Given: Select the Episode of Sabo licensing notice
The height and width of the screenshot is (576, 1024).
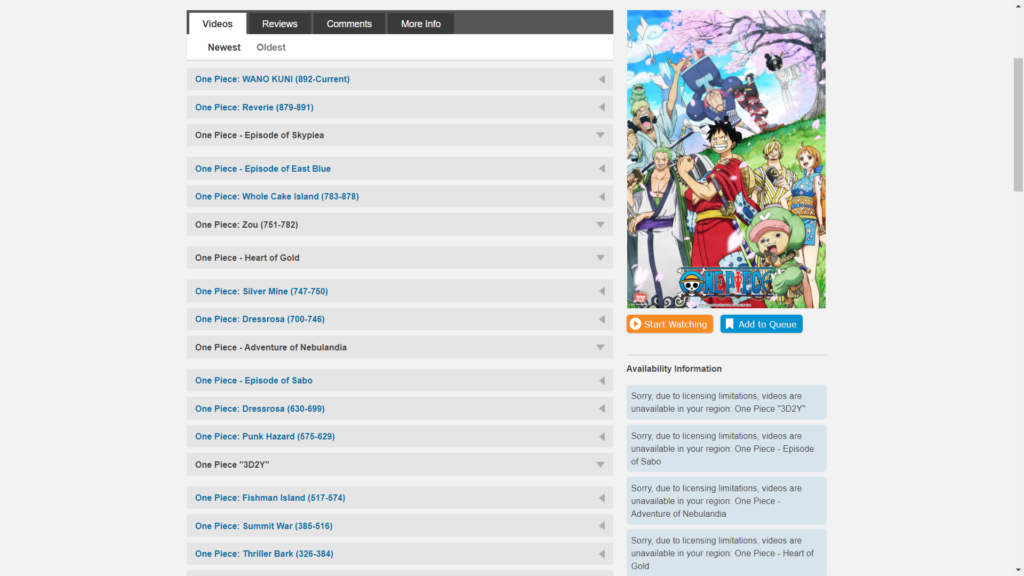Looking at the screenshot, I should tap(726, 449).
